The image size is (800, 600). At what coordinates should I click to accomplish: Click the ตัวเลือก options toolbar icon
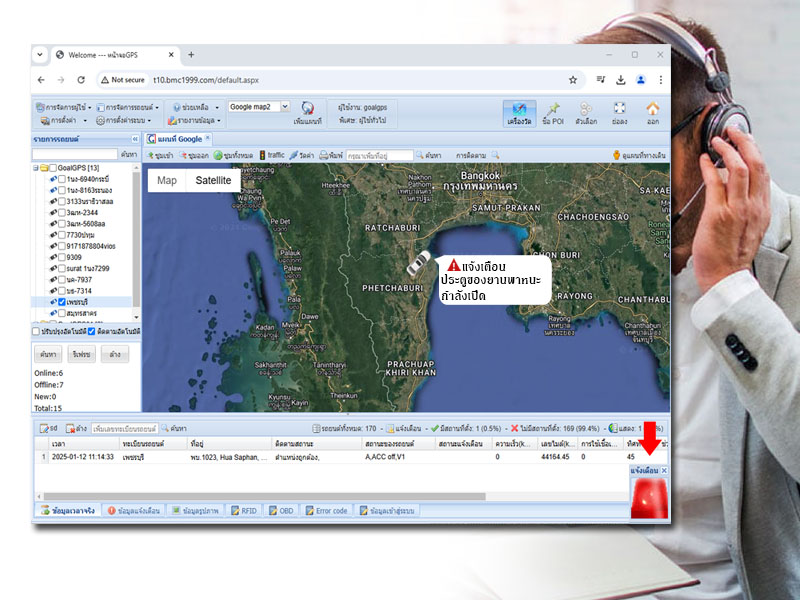tap(586, 113)
